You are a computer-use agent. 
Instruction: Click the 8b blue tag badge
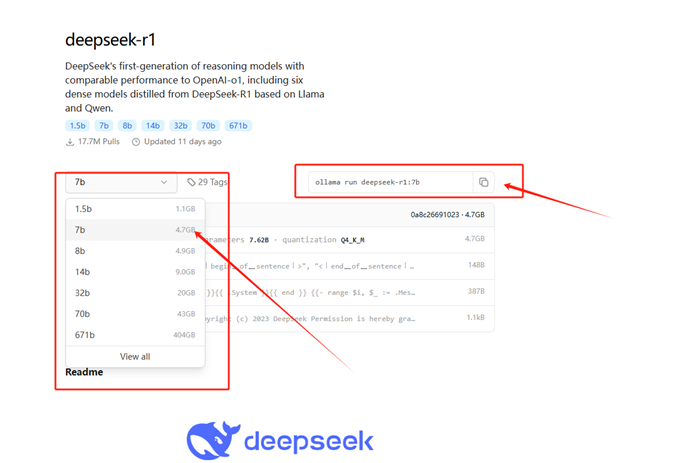(x=127, y=126)
